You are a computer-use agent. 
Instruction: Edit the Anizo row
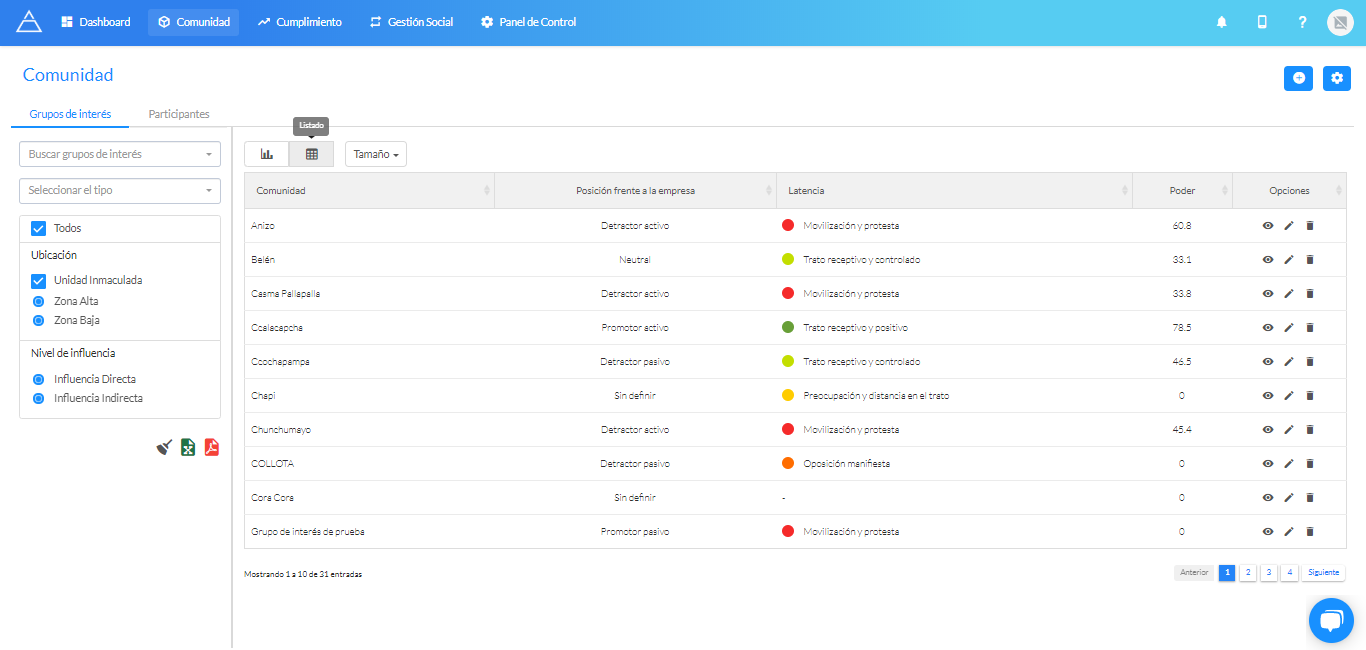pos(1289,226)
